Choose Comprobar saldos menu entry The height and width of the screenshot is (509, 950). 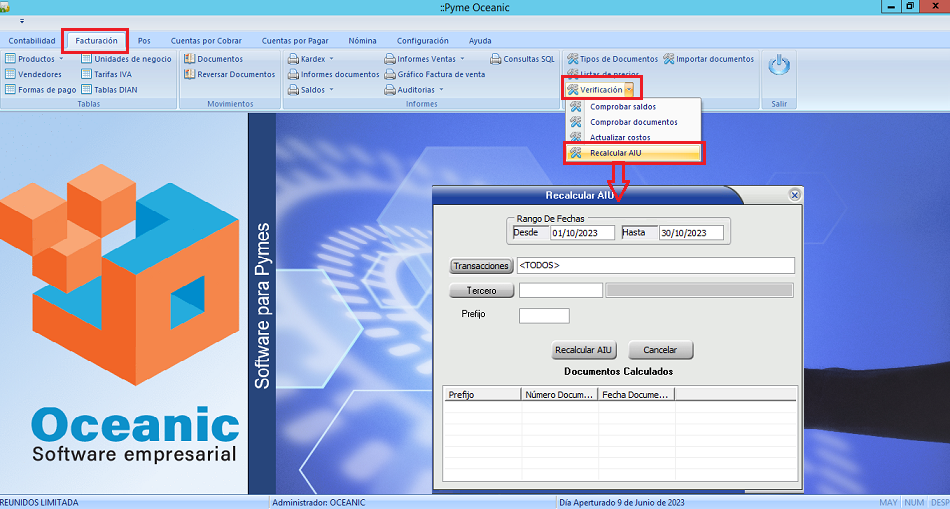(x=633, y=107)
